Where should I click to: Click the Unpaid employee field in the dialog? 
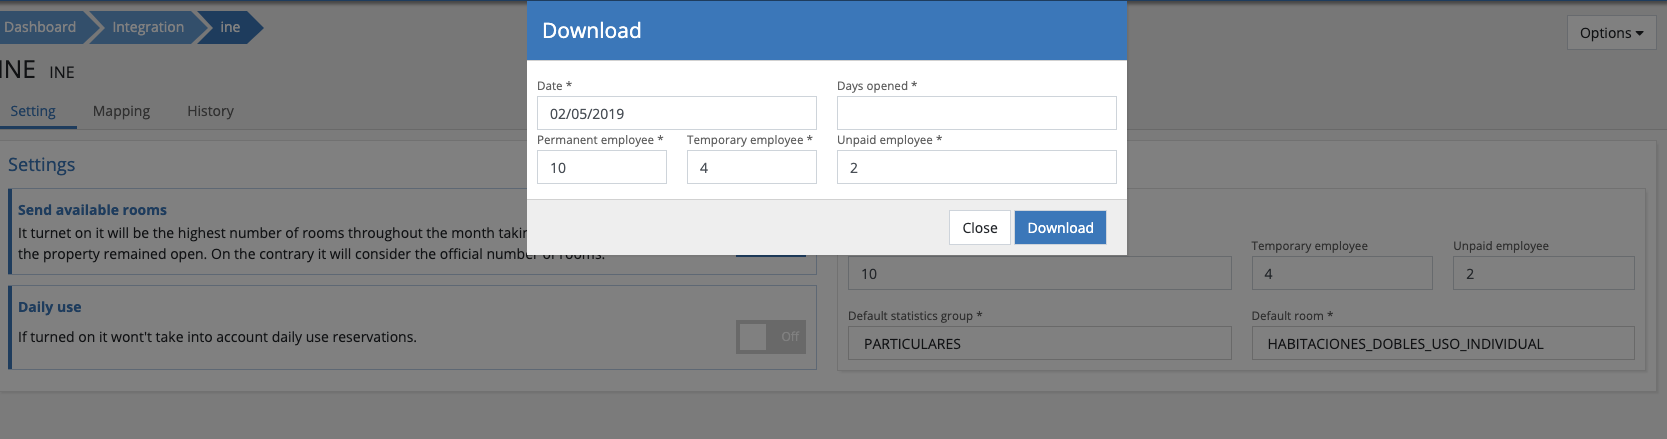point(976,167)
